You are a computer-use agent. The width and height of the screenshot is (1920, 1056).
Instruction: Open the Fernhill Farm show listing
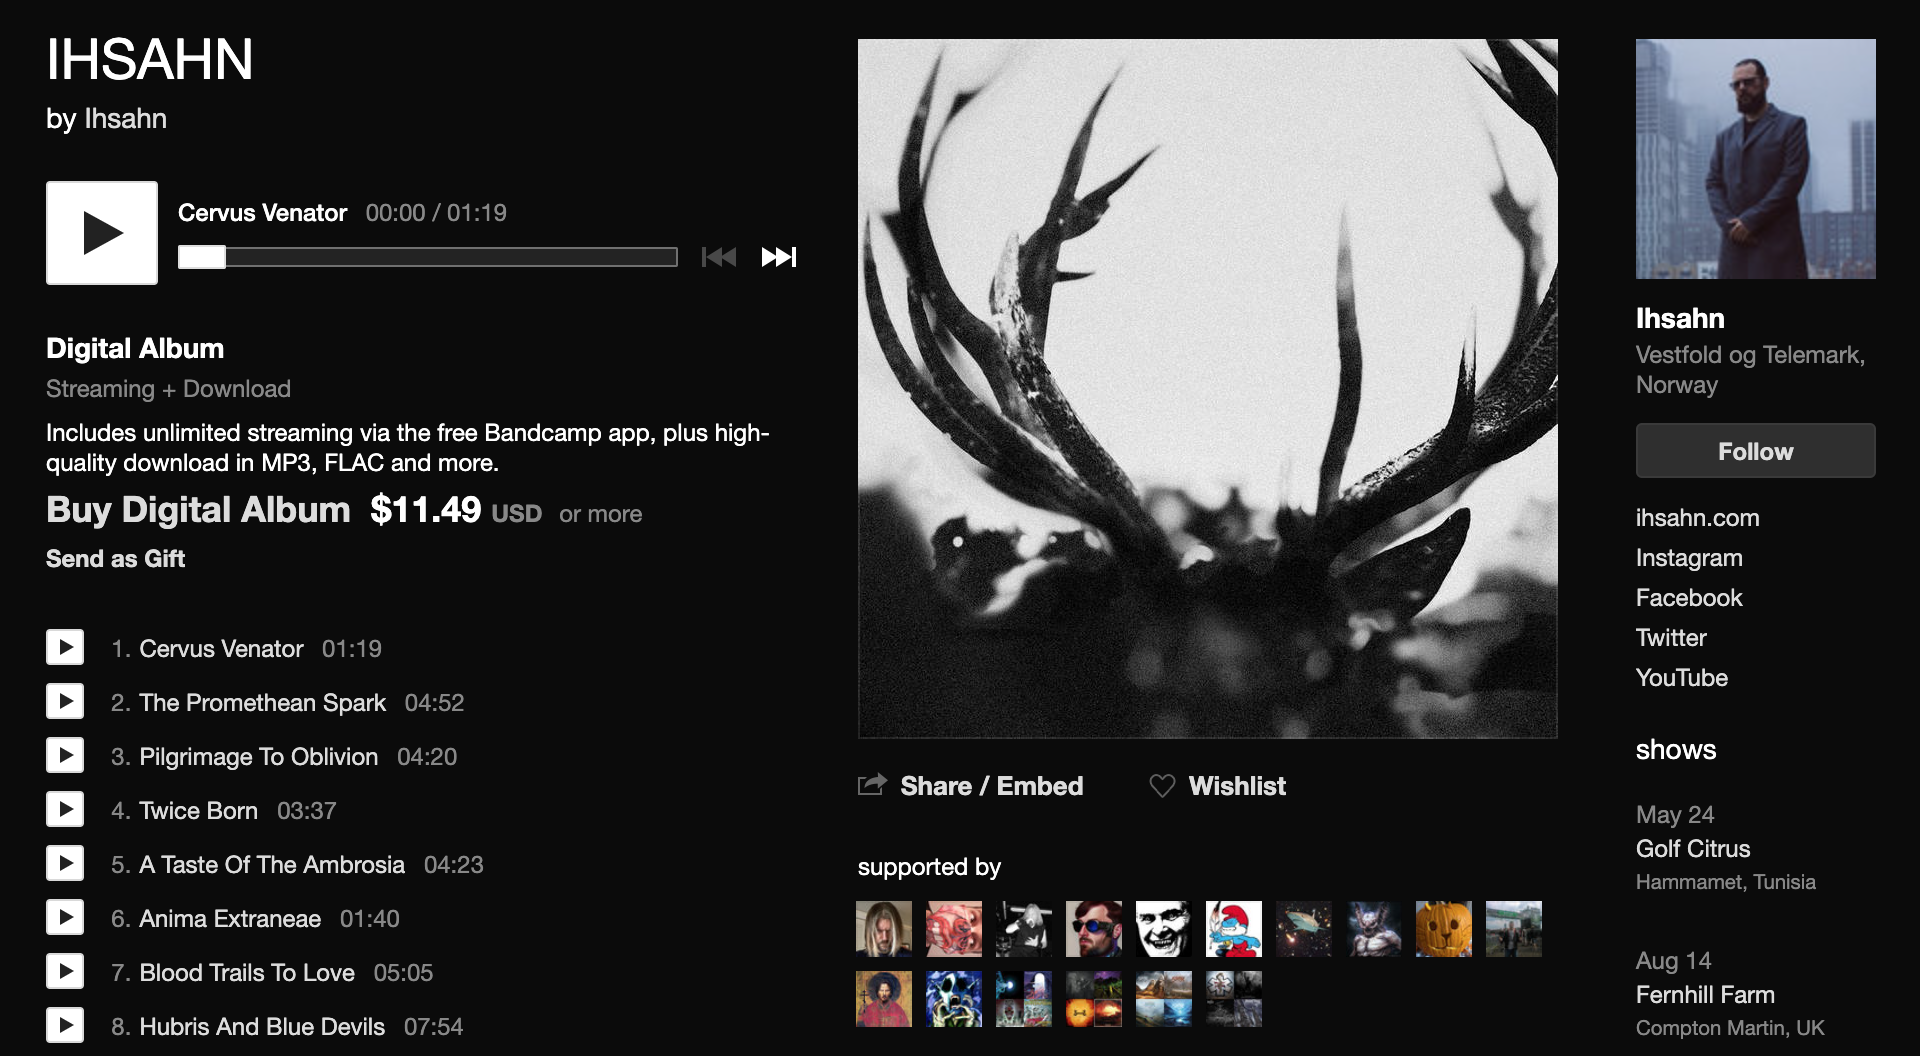(1705, 995)
